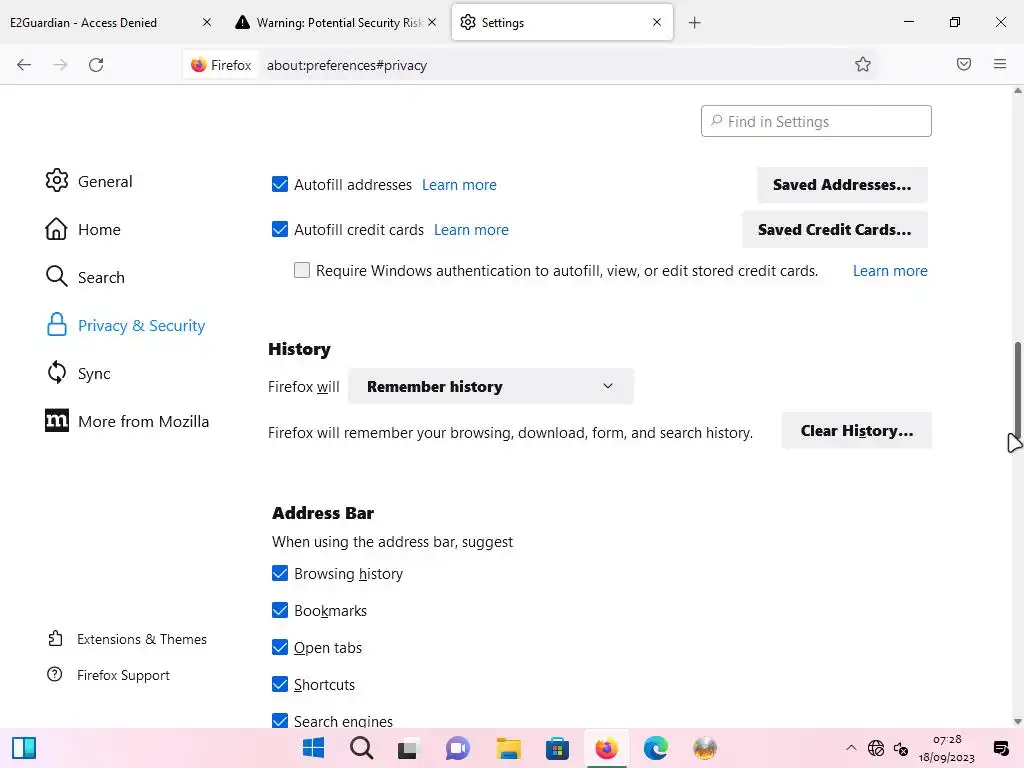
Task: Reload the current page
Action: pyautogui.click(x=96, y=65)
